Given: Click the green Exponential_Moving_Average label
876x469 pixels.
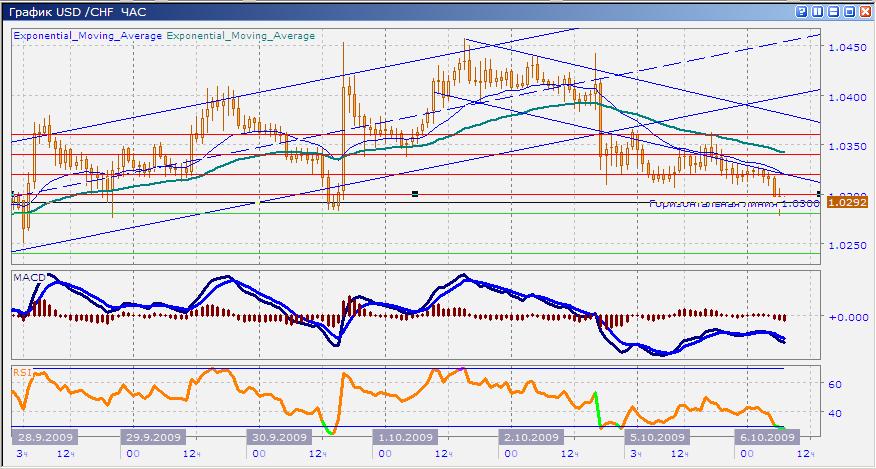Looking at the screenshot, I should point(240,35).
